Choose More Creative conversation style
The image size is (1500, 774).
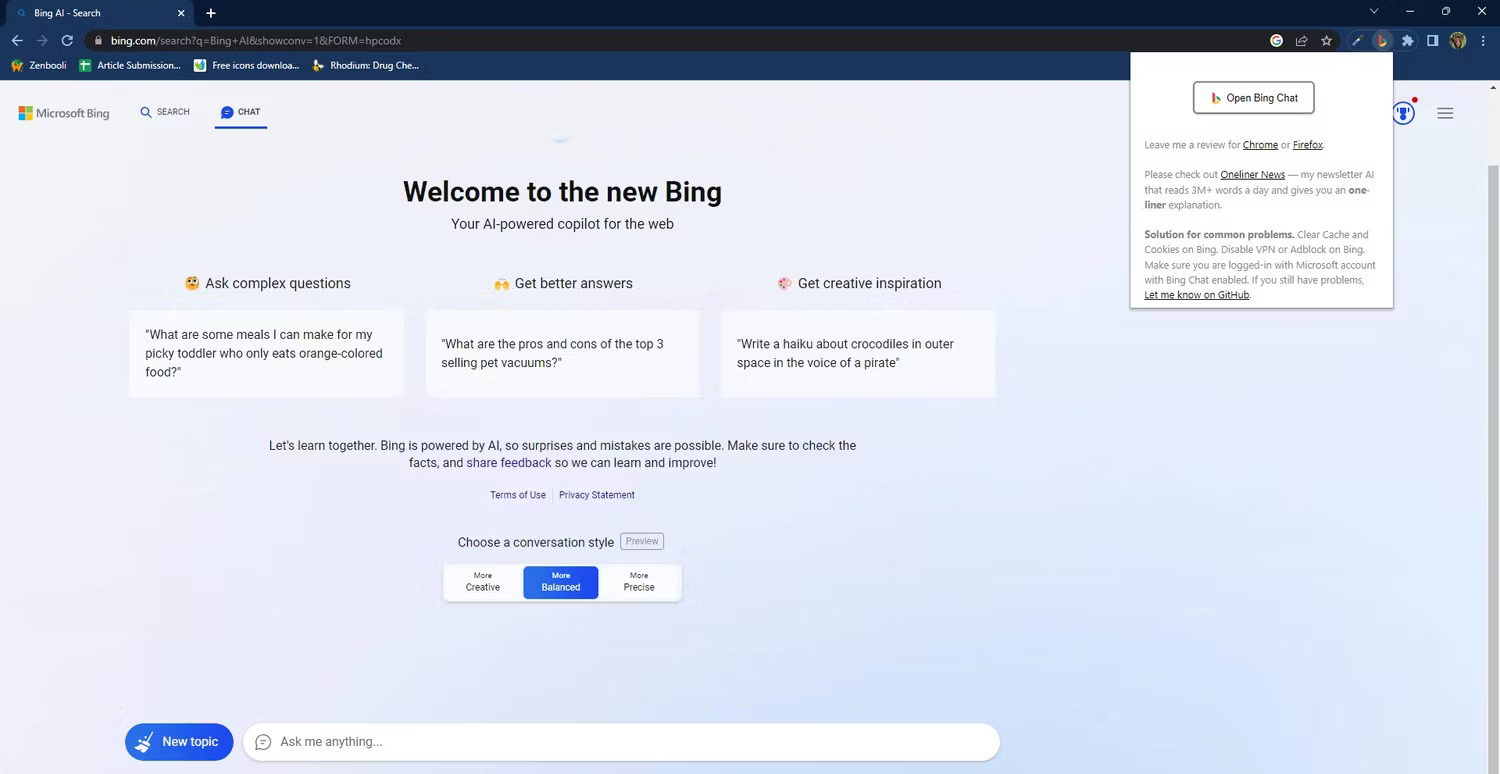coord(483,582)
